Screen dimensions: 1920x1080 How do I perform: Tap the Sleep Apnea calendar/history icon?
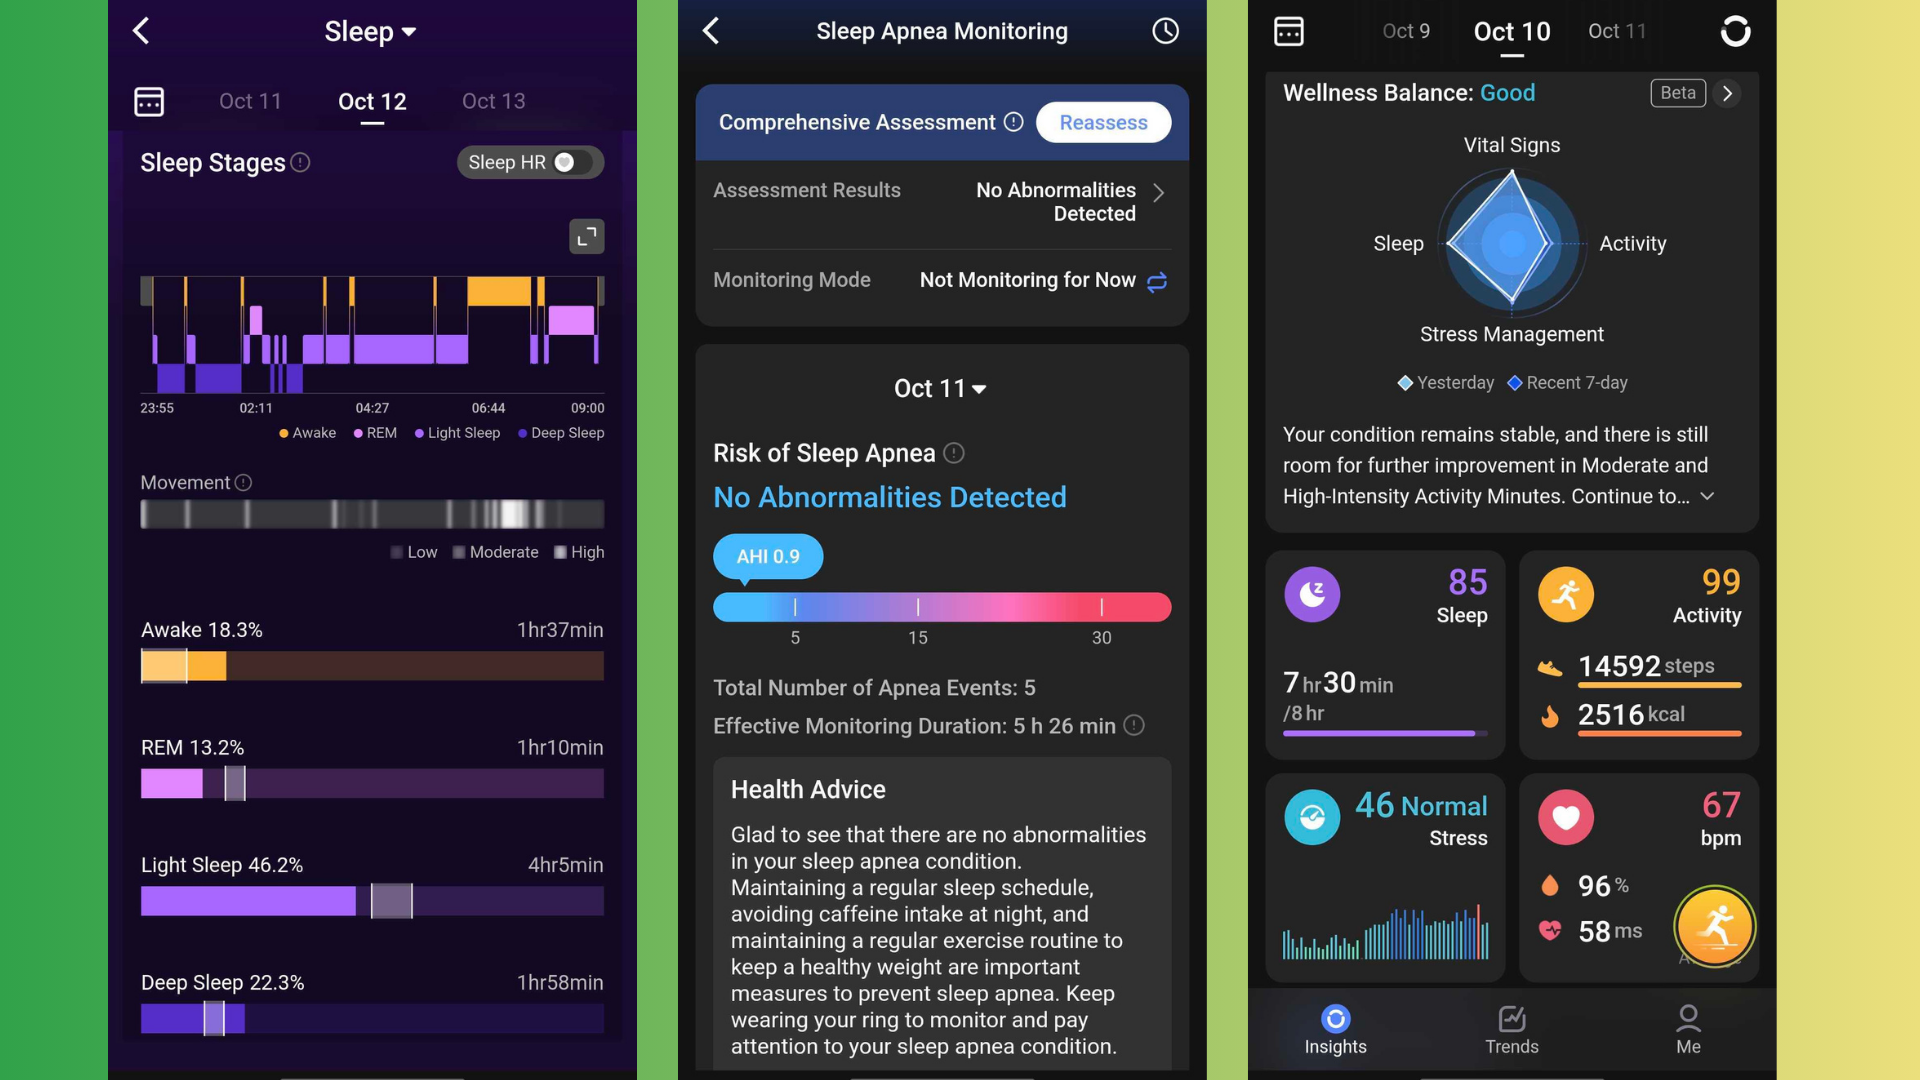(x=1166, y=32)
